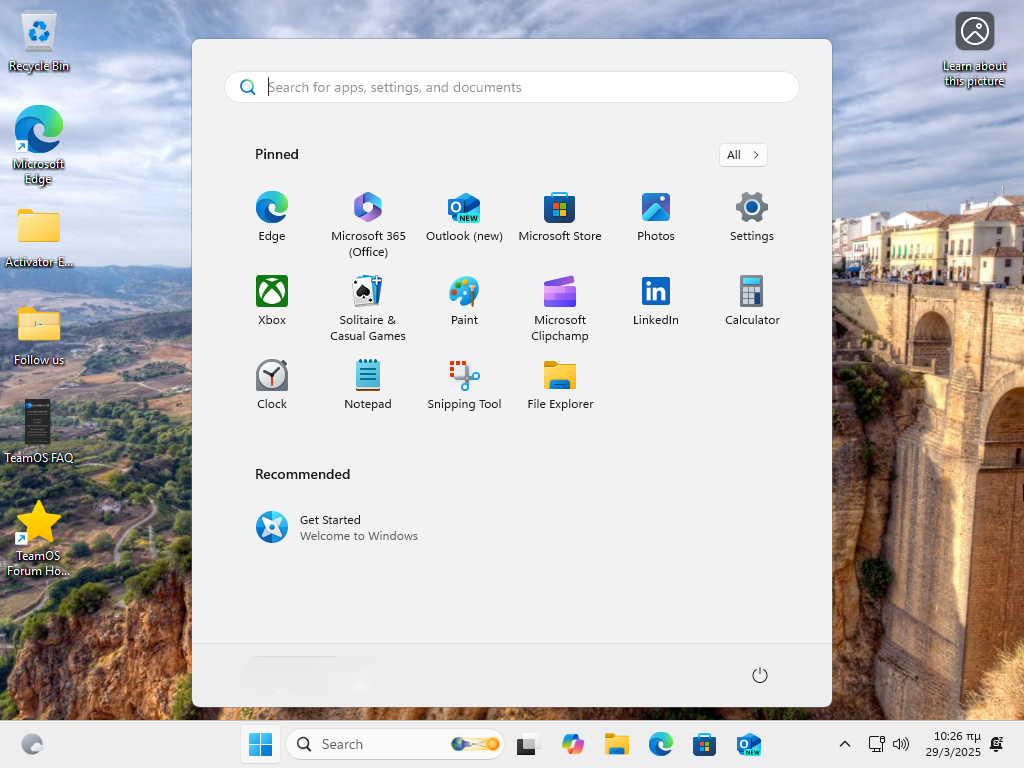The image size is (1024, 768).
Task: Open the Clock app
Action: click(272, 385)
